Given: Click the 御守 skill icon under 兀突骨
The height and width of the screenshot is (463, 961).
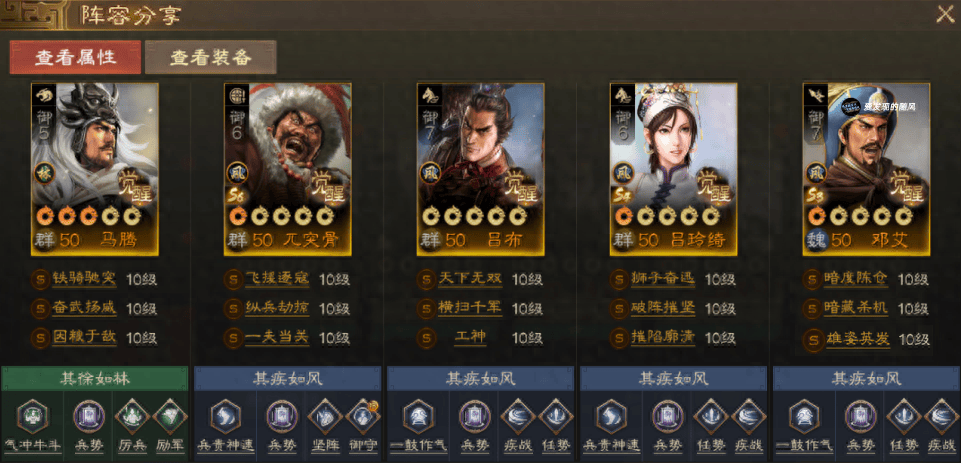Looking at the screenshot, I should pos(363,417).
